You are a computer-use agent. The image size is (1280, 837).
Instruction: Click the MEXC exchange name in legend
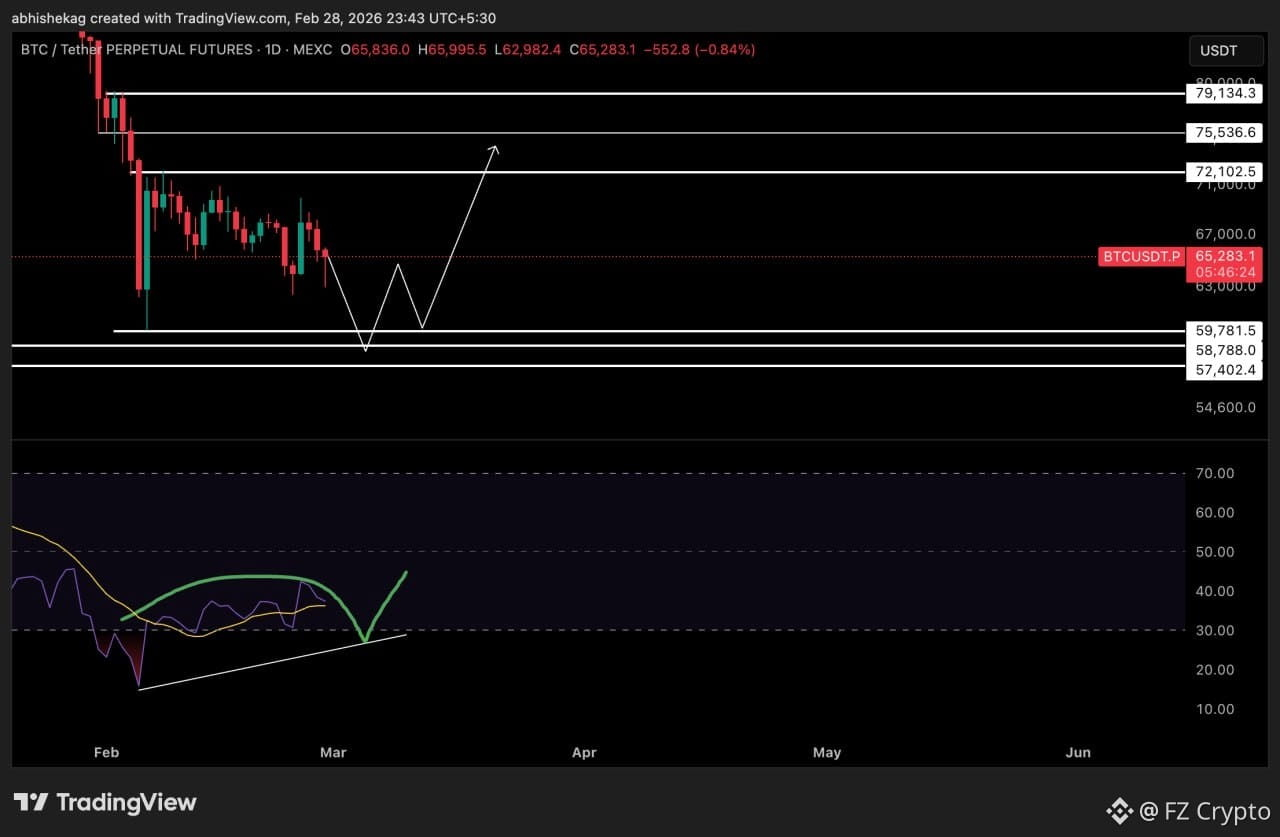314,49
